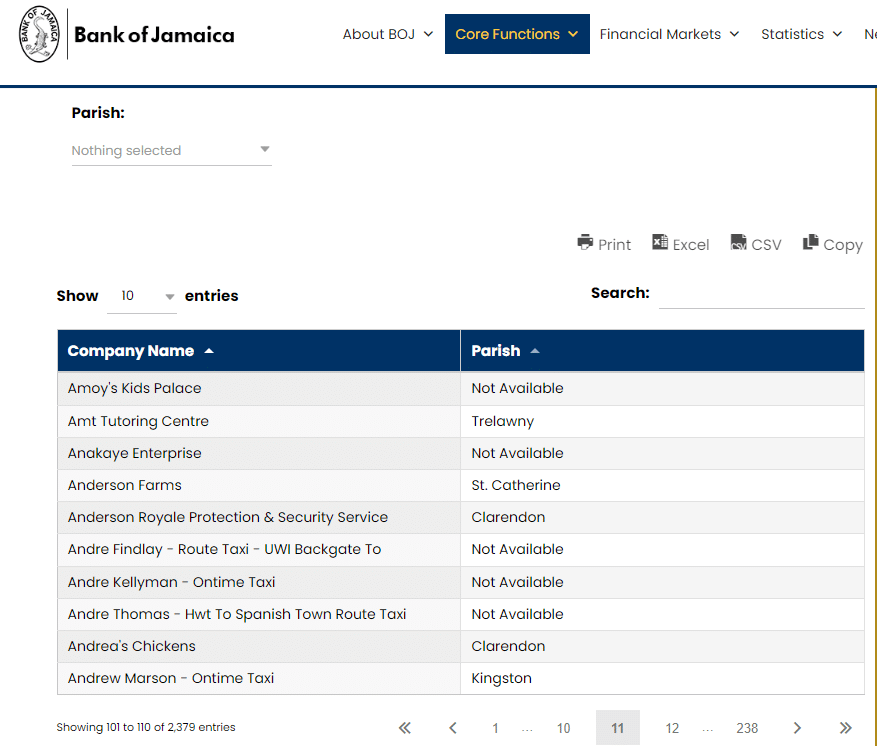Viewport: 877px width, 746px height.
Task: Open the Core Functions menu
Action: pyautogui.click(x=516, y=34)
